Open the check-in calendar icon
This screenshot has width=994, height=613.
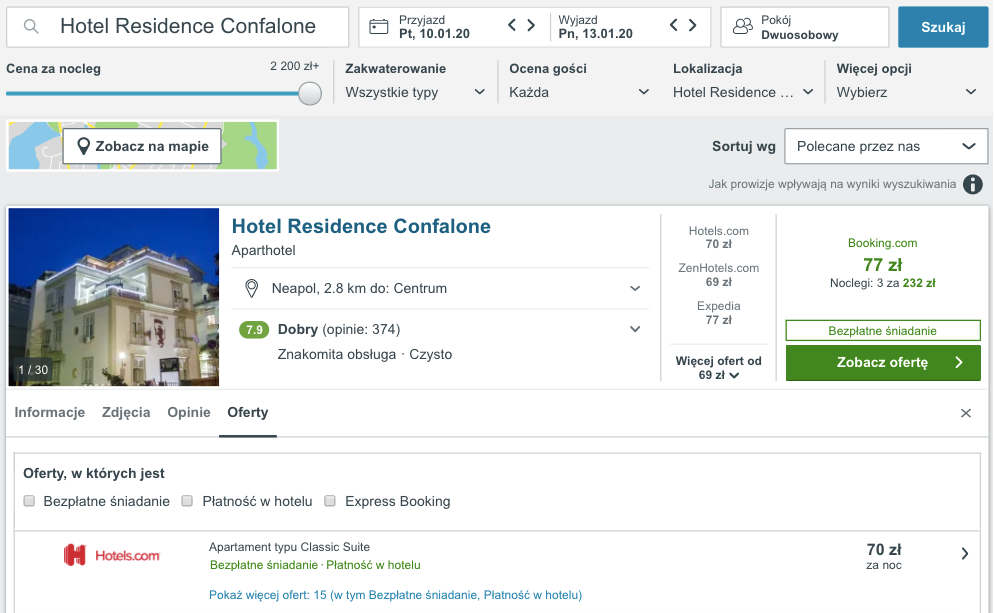tap(379, 27)
